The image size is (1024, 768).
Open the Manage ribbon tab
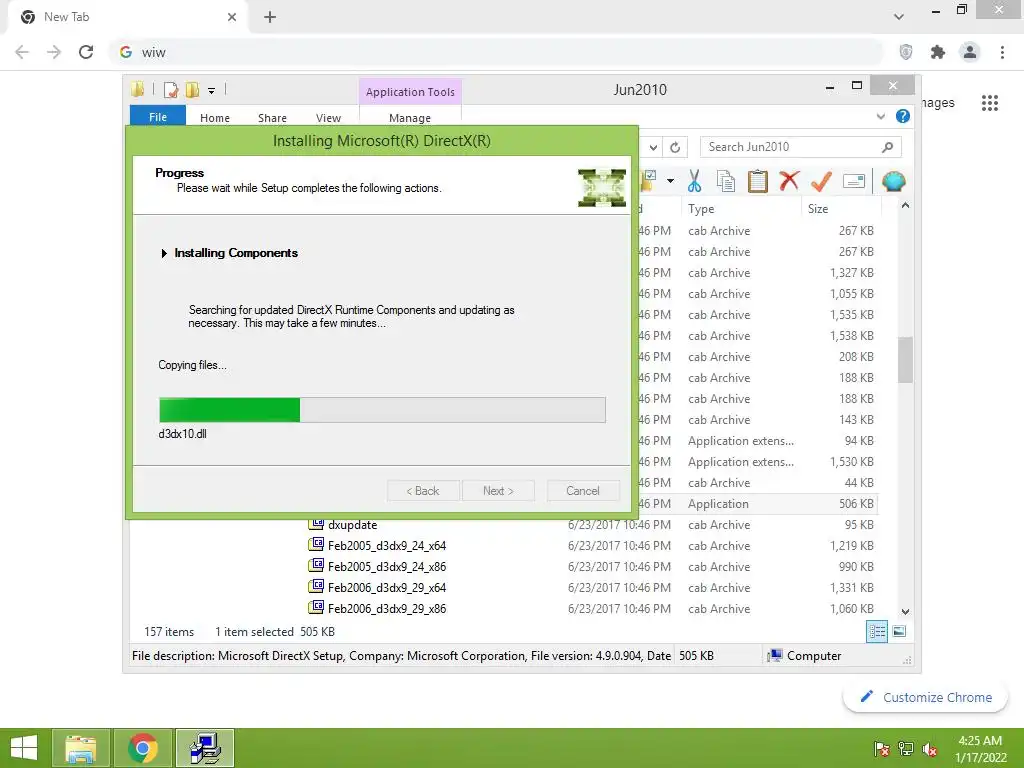(410, 118)
